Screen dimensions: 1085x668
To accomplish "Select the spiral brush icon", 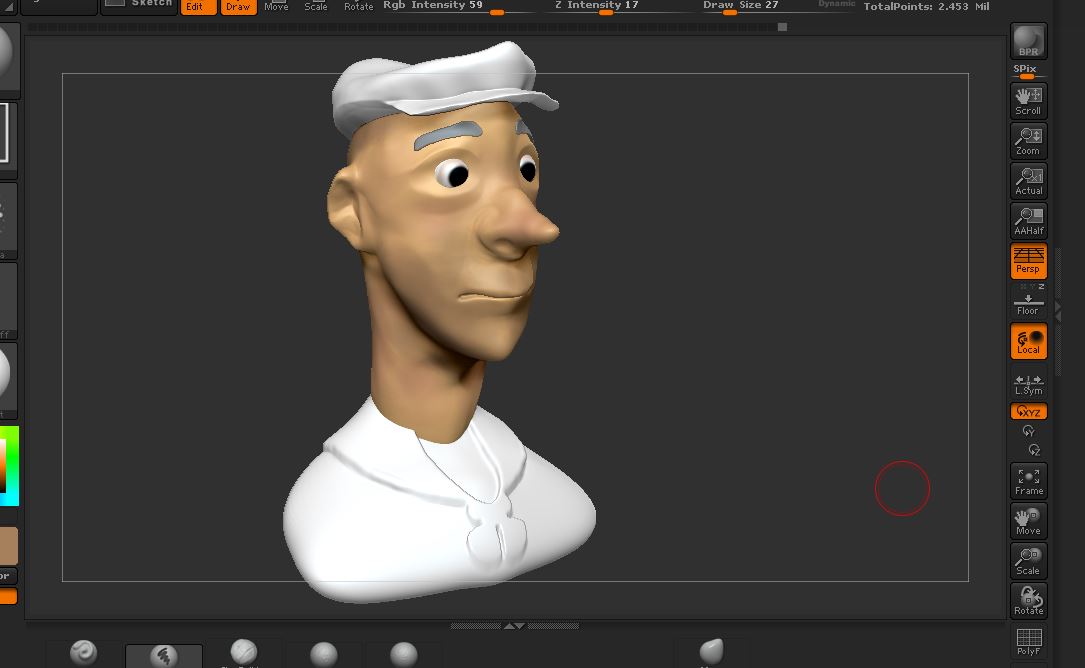I will coord(84,652).
